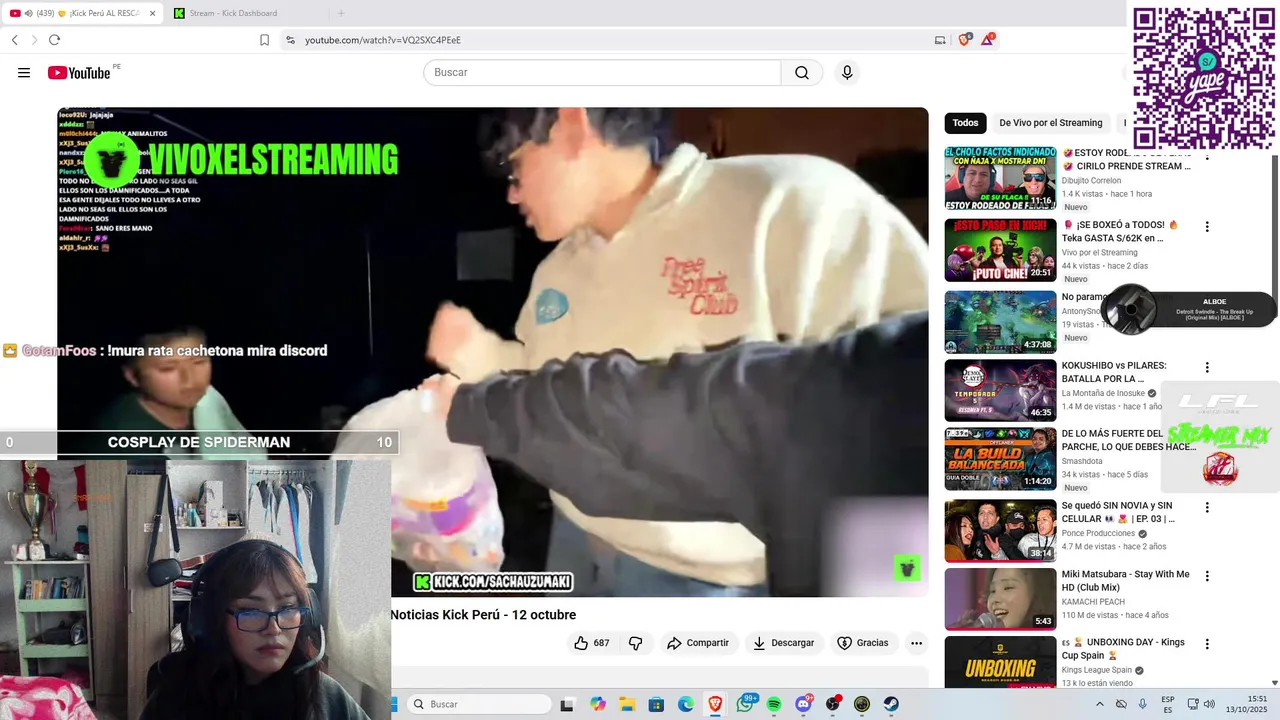Open options for Miki Matsubara video
The image size is (1280, 720).
[x=1207, y=576]
